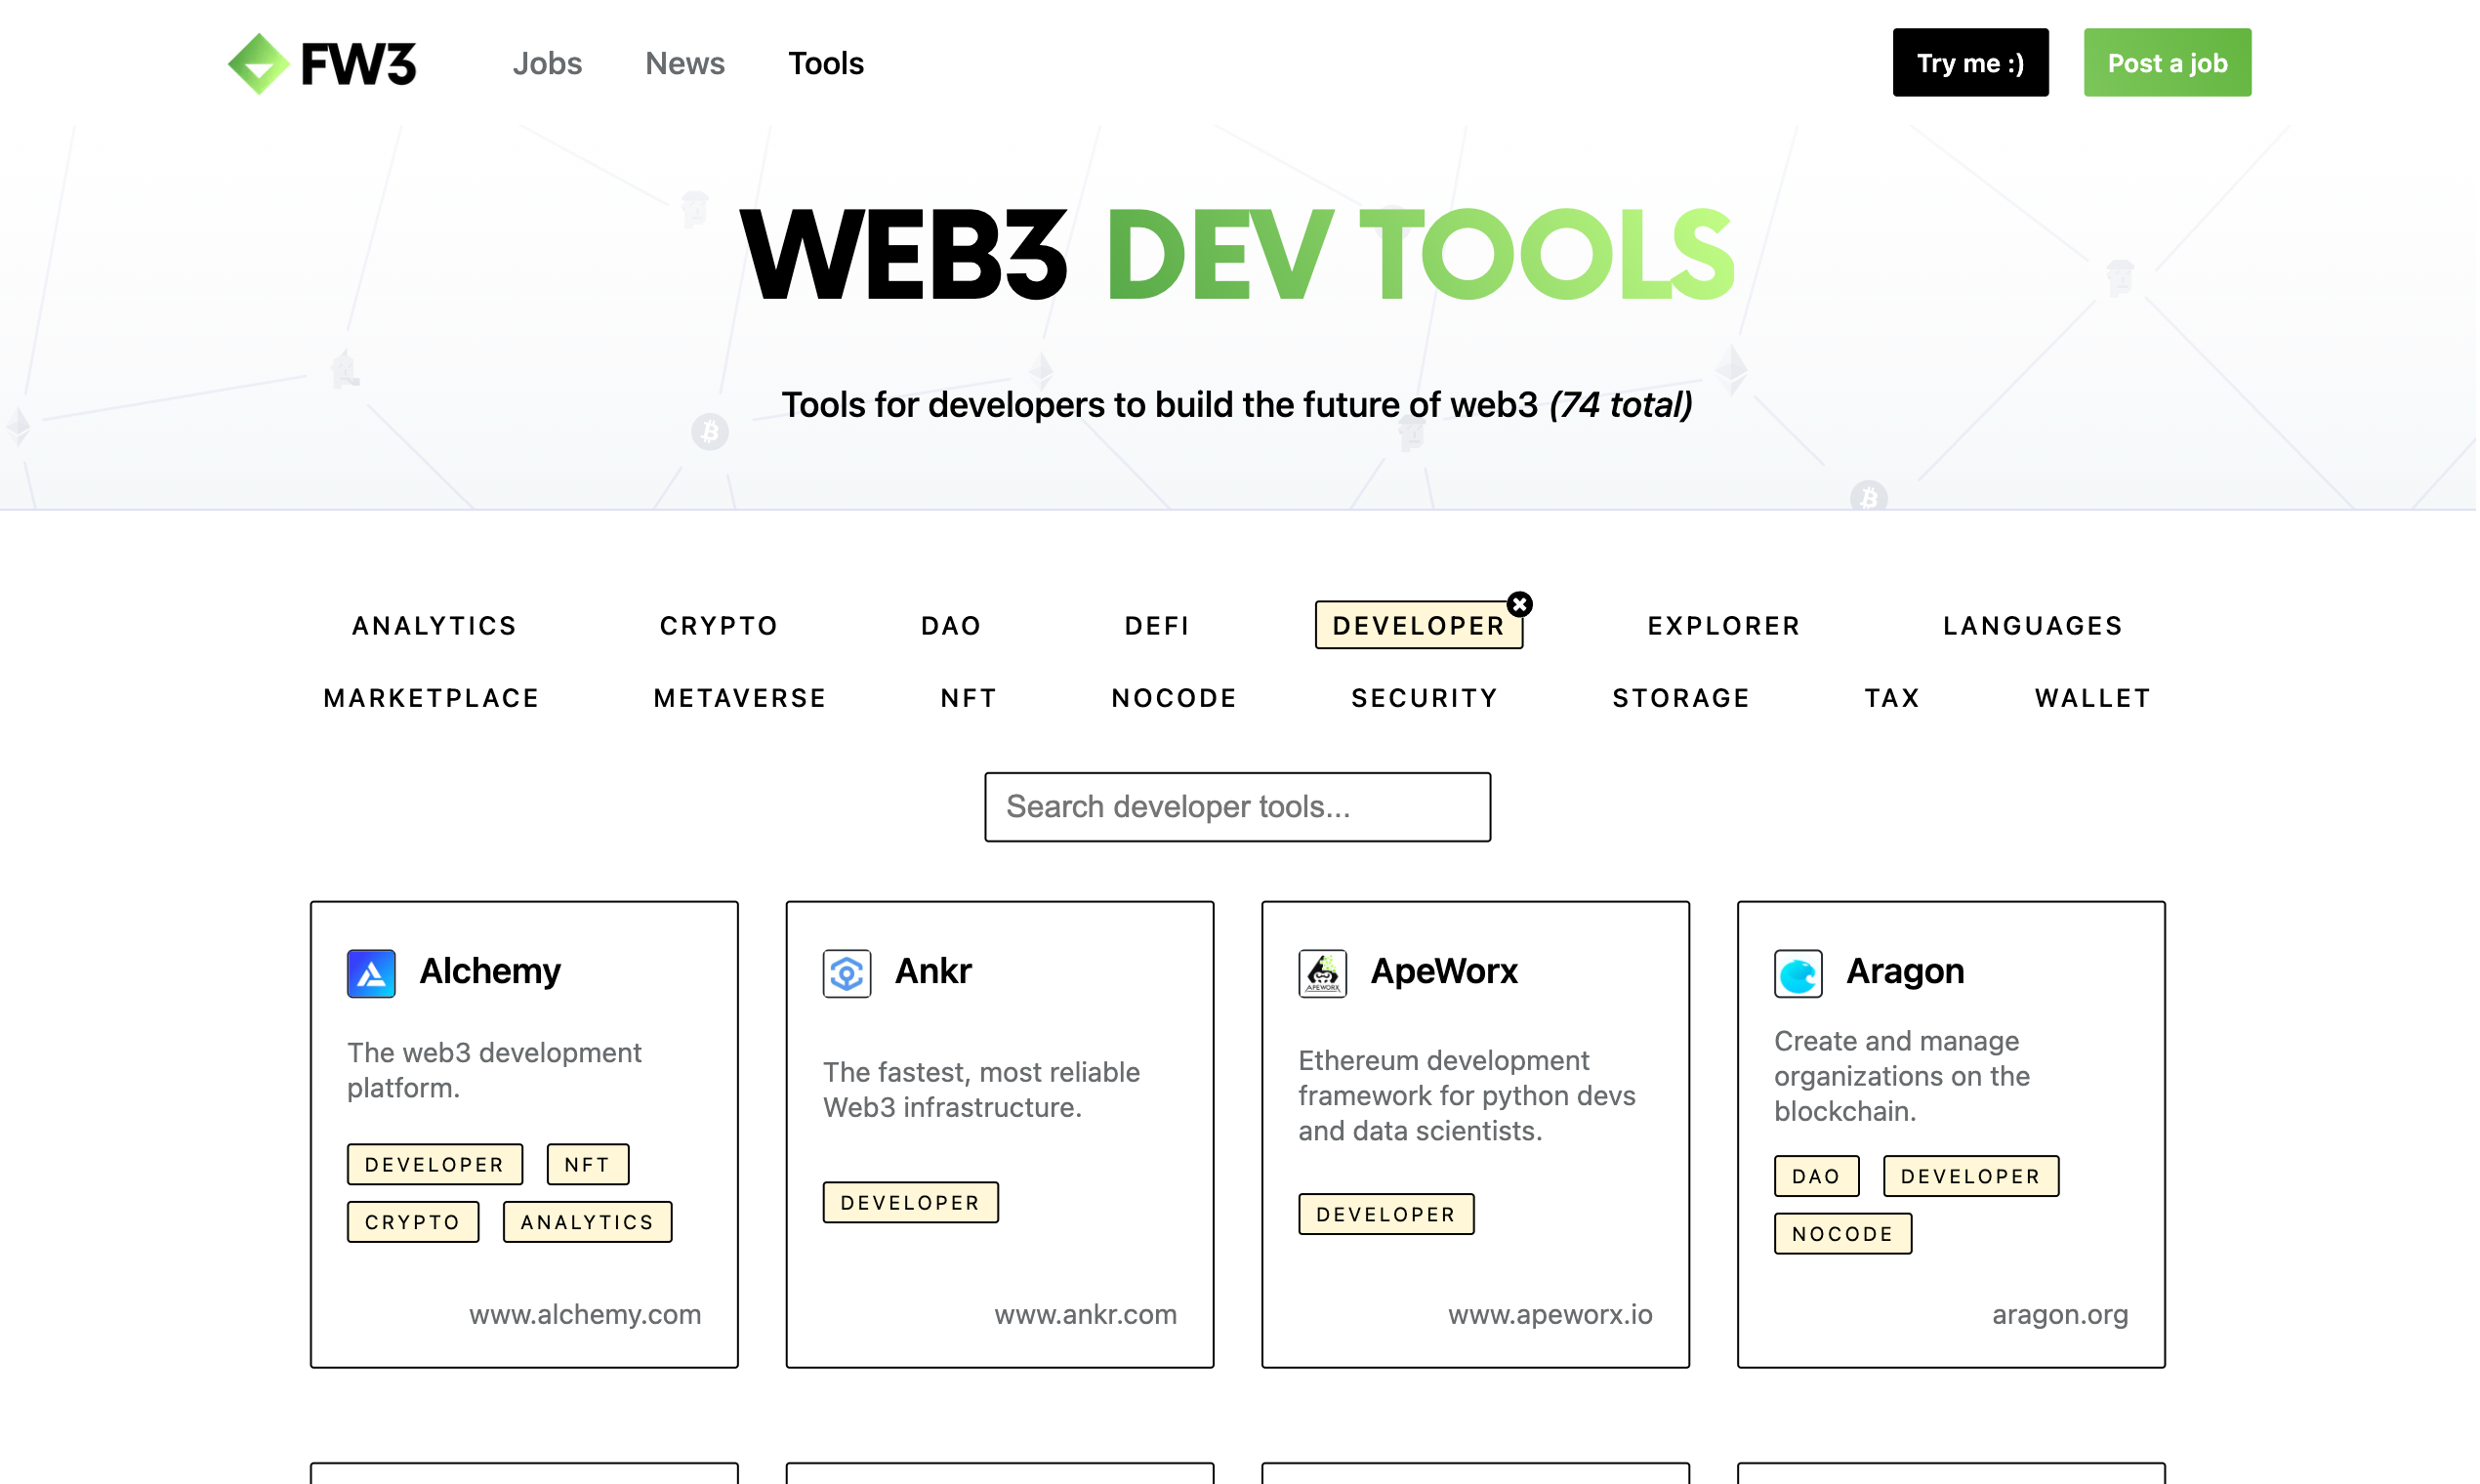Select the Wallet category filter
The width and height of the screenshot is (2480, 1484).
tap(2093, 698)
